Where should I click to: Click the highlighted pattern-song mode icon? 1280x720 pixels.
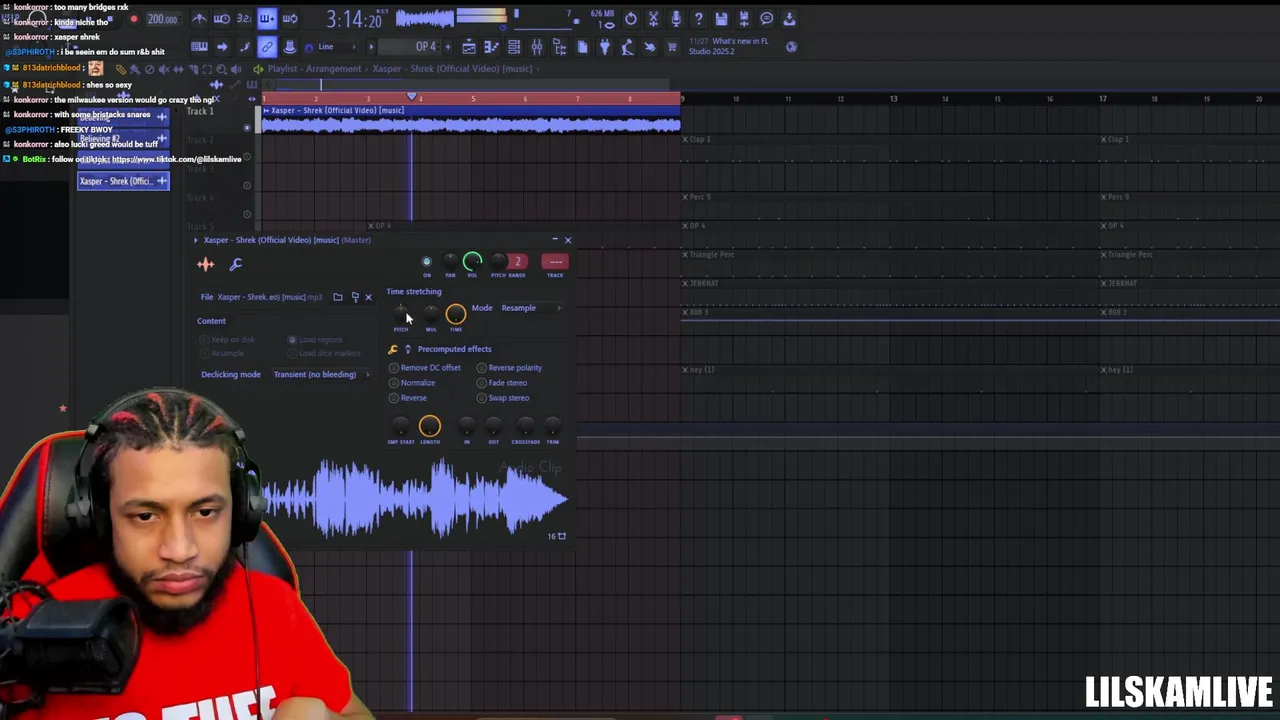[x=266, y=19]
